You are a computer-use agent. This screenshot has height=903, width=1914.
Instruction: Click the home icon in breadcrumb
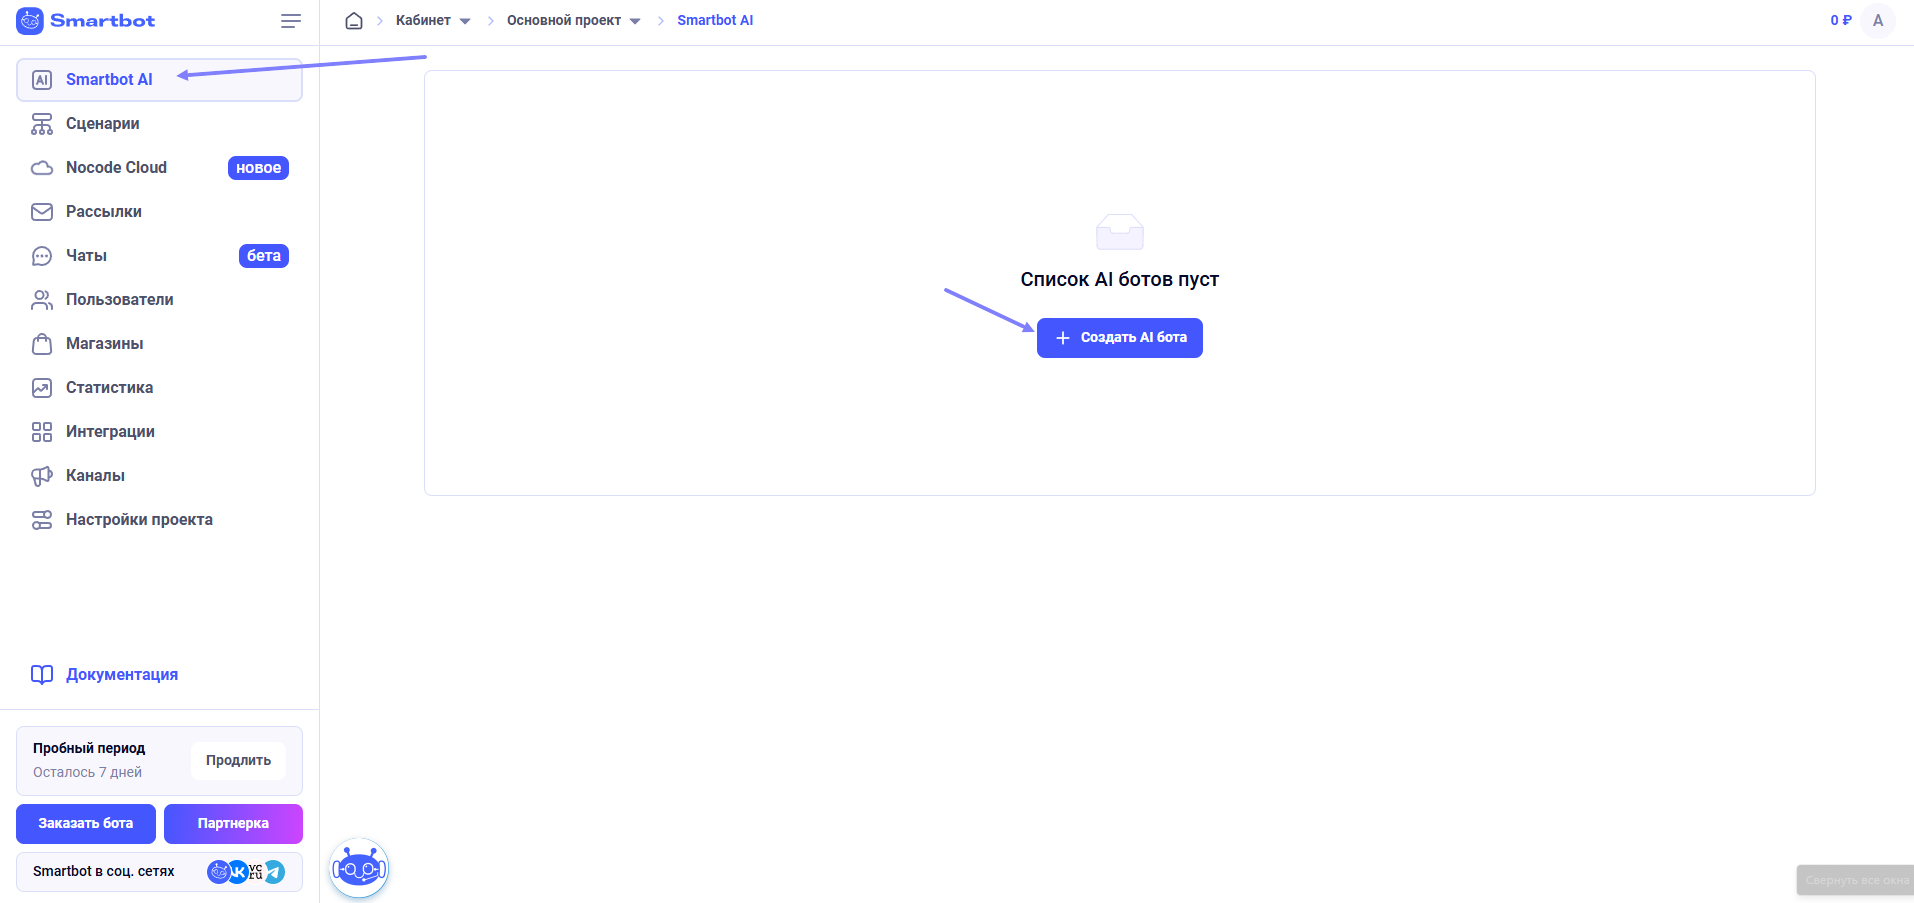tap(354, 21)
